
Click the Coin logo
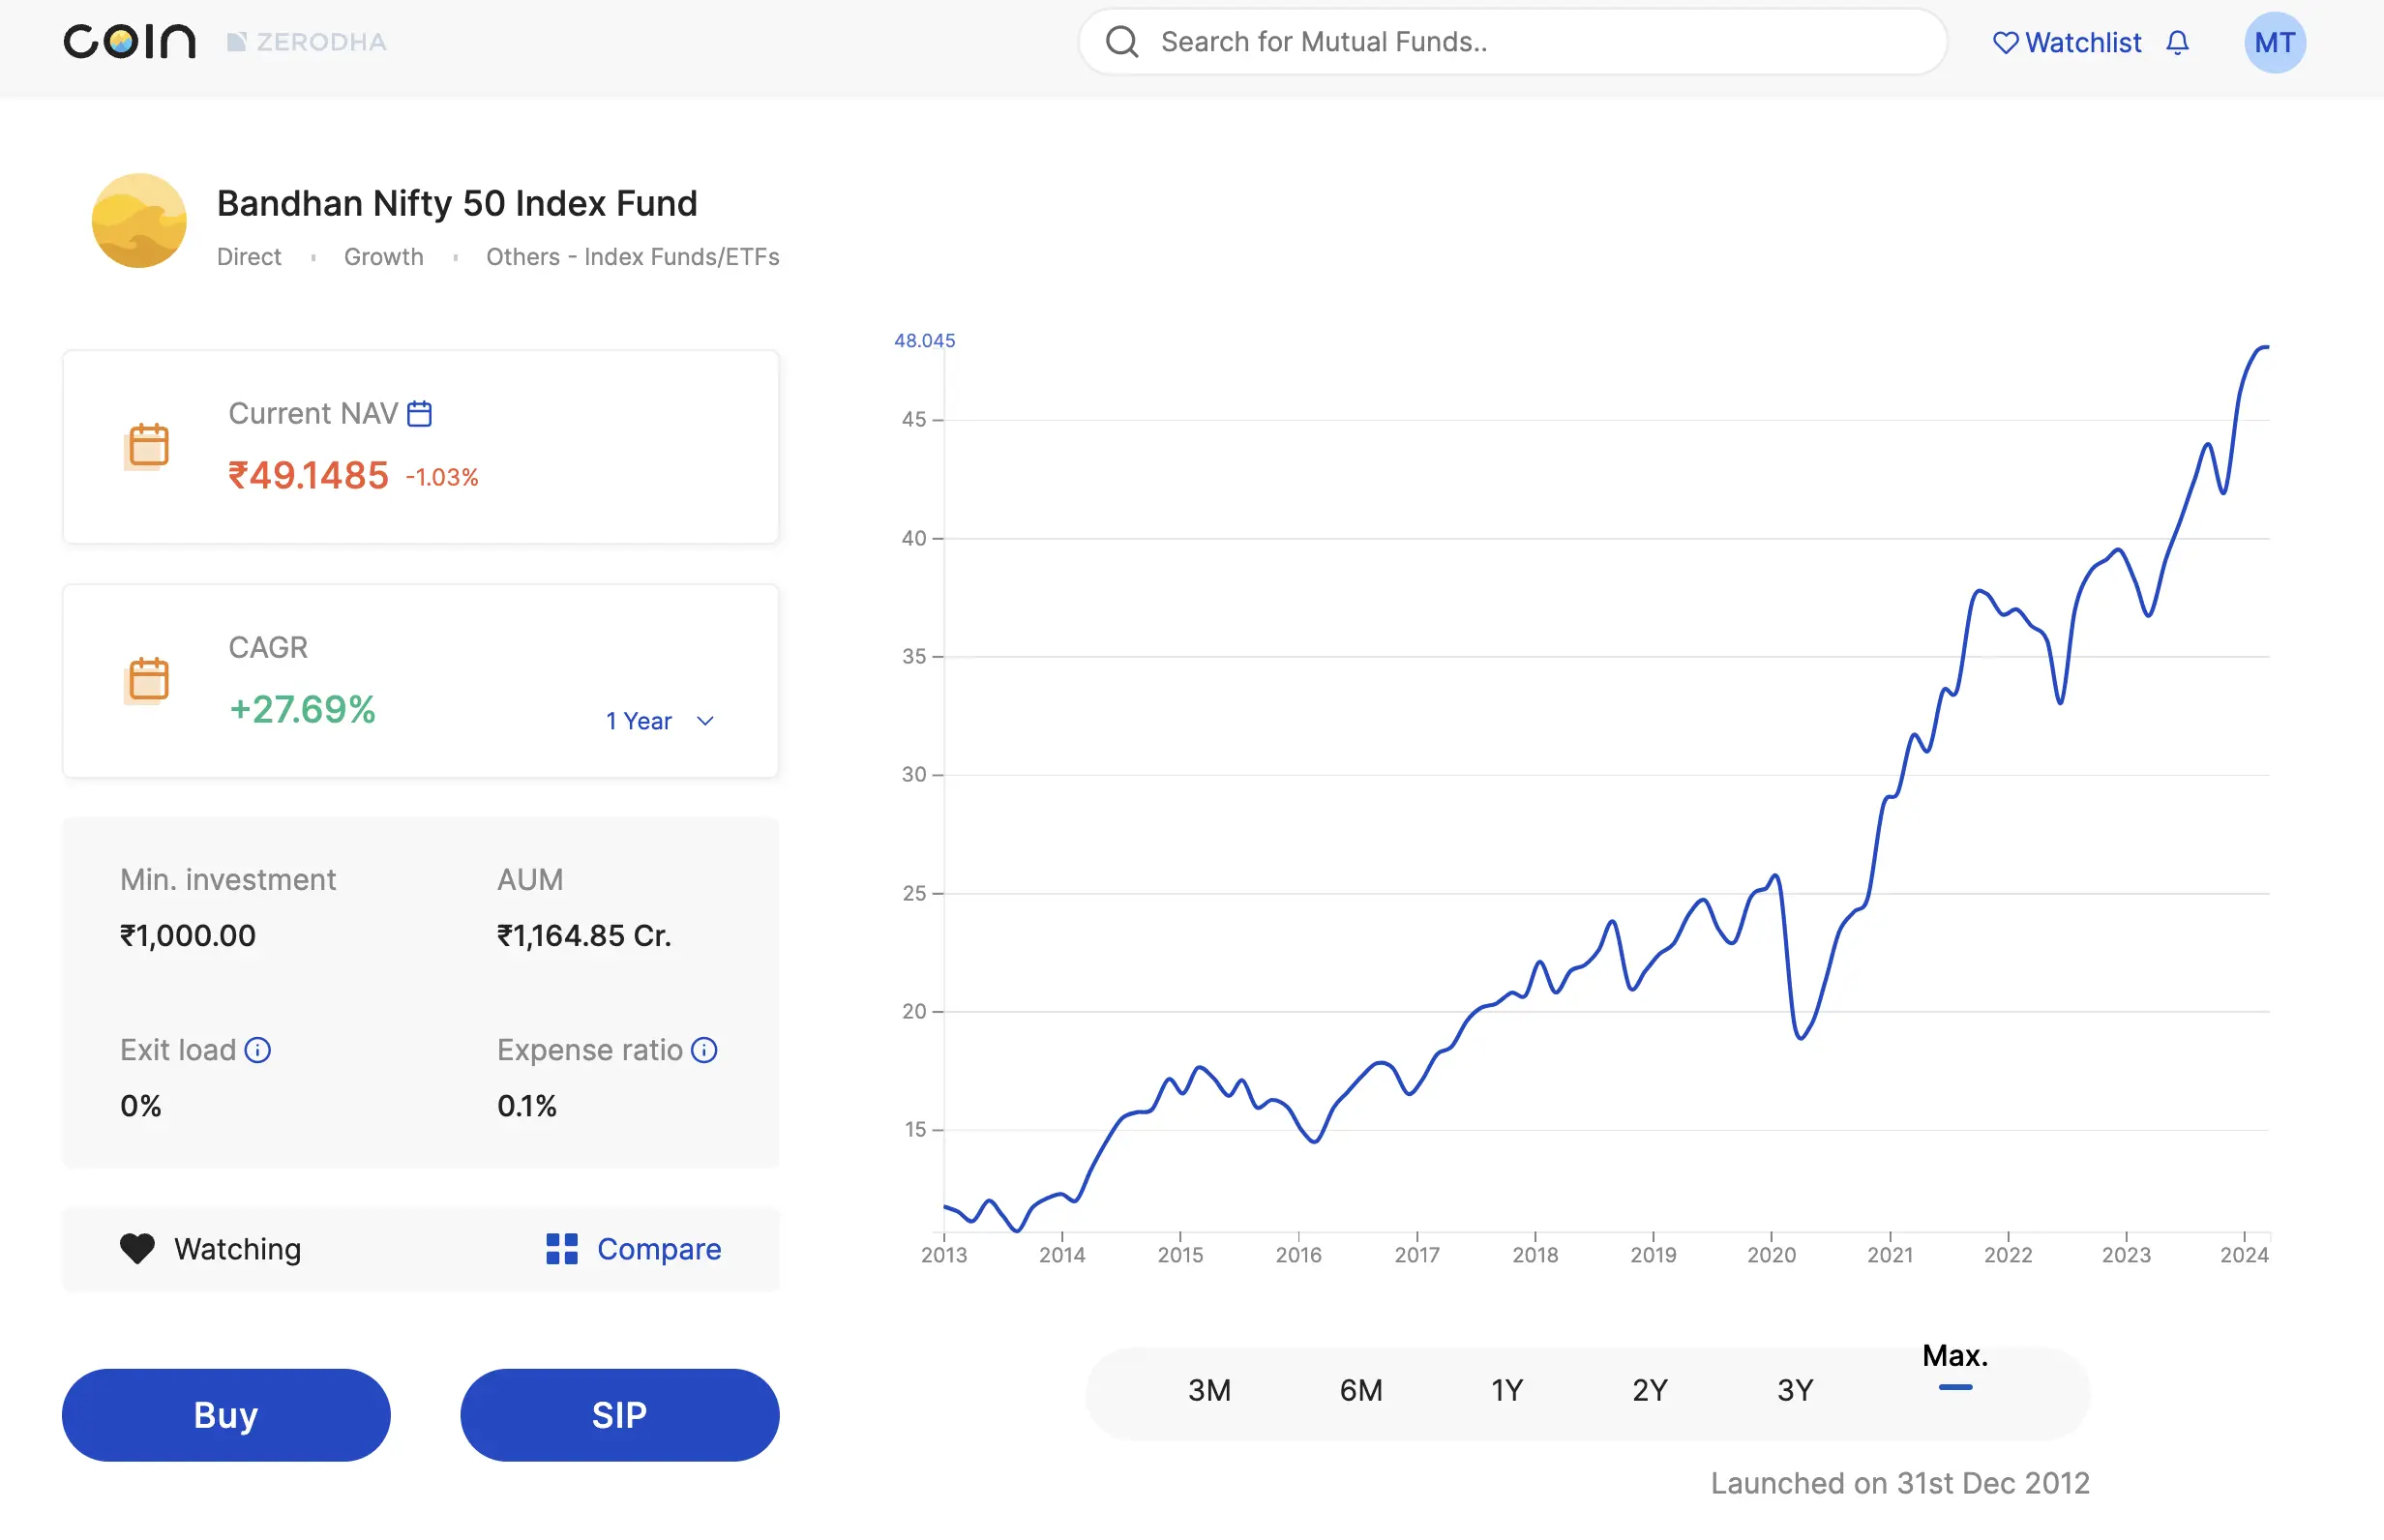pos(129,42)
